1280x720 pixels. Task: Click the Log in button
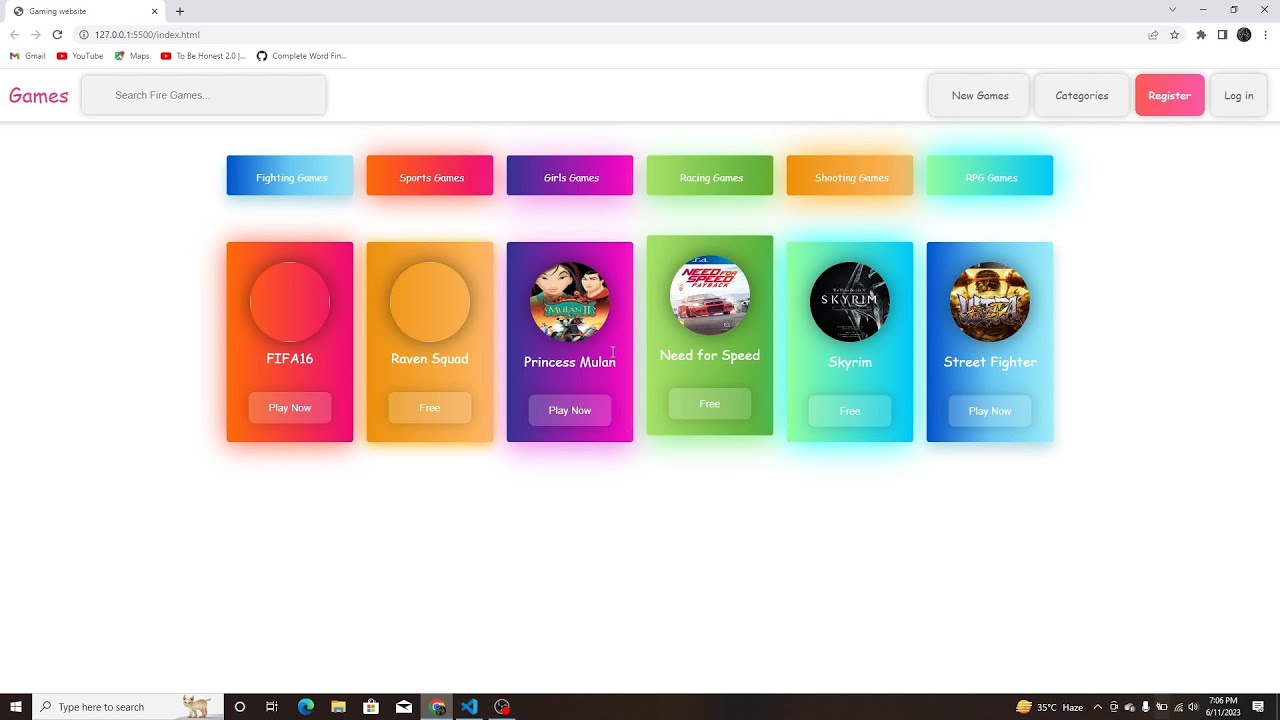[x=1239, y=95]
